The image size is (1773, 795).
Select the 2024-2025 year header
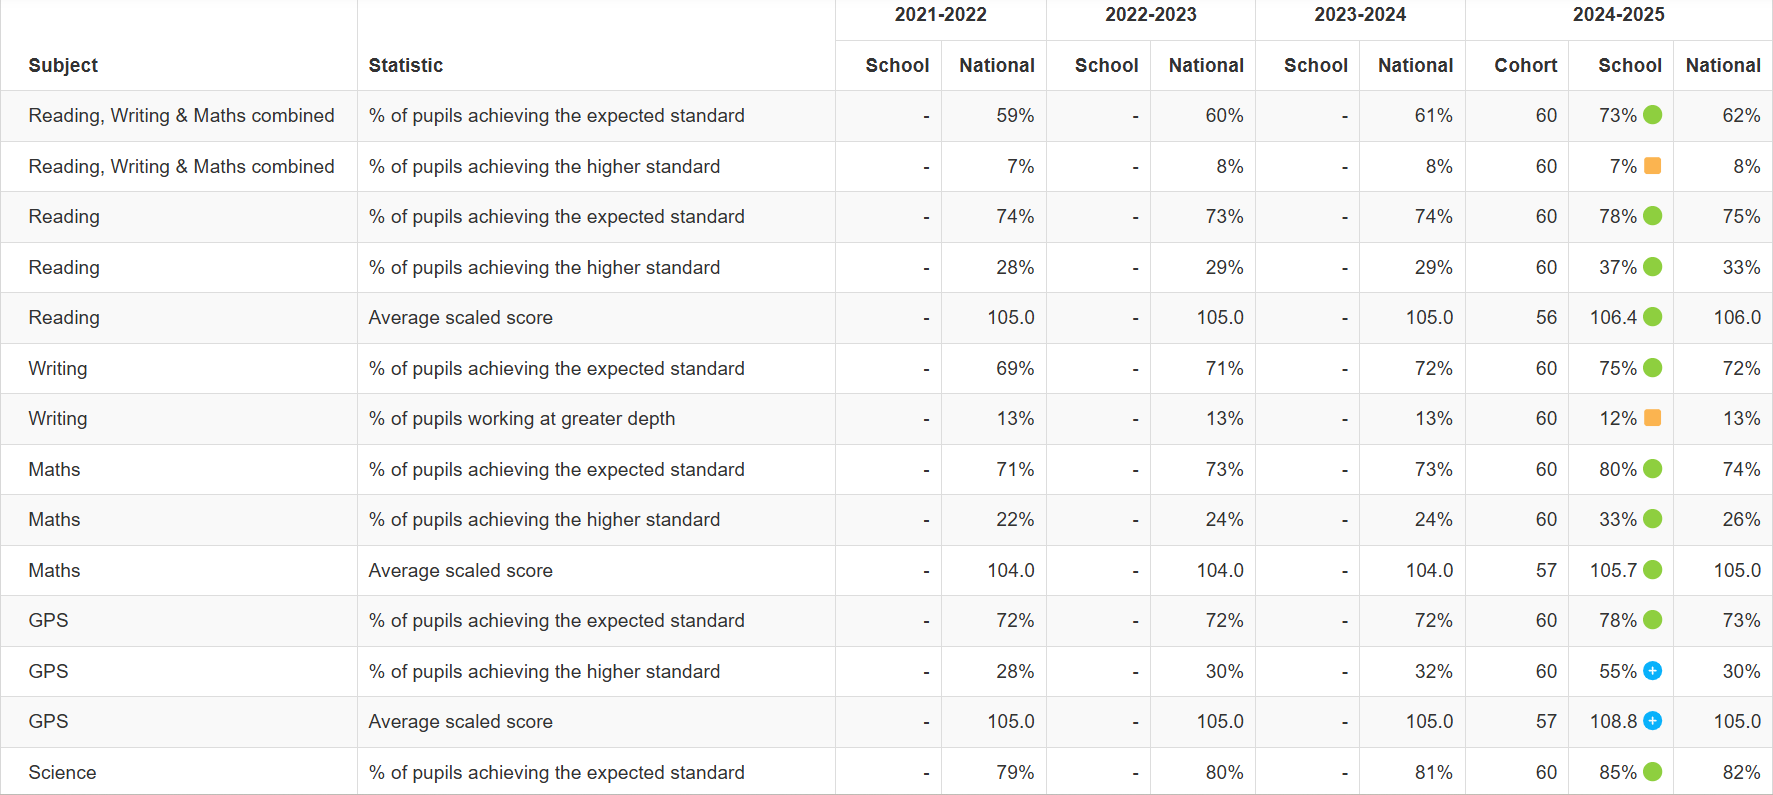1618,15
